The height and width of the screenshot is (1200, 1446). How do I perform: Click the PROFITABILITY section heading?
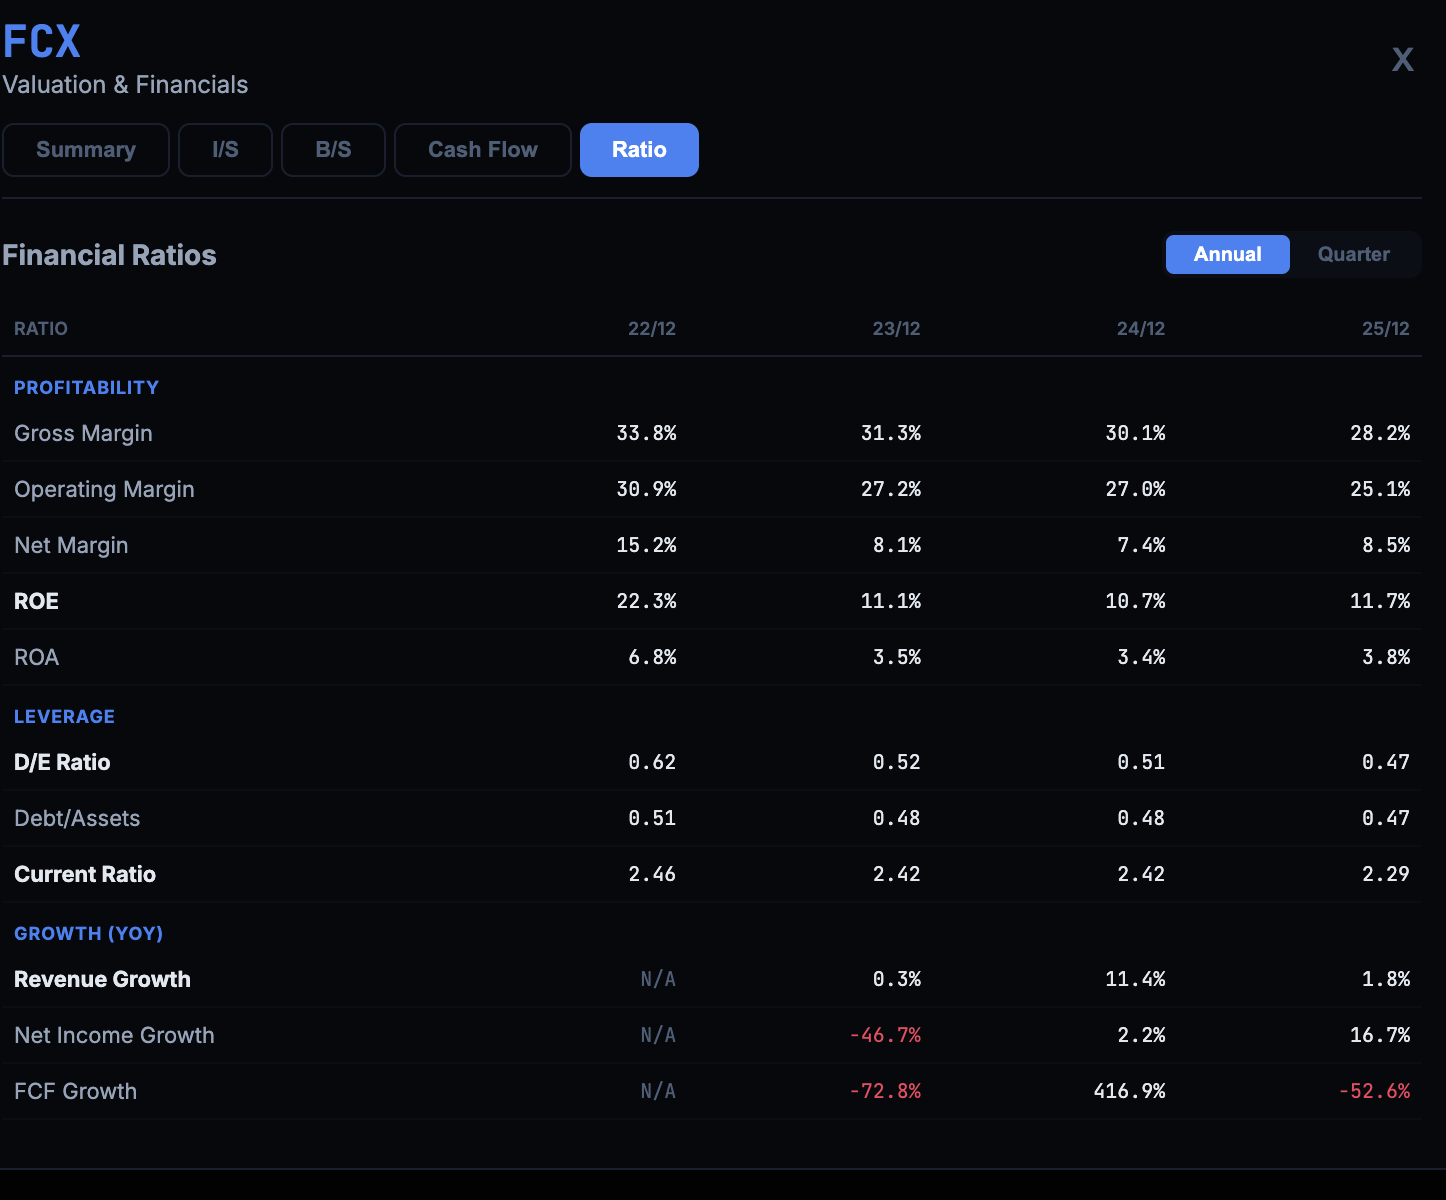click(86, 387)
